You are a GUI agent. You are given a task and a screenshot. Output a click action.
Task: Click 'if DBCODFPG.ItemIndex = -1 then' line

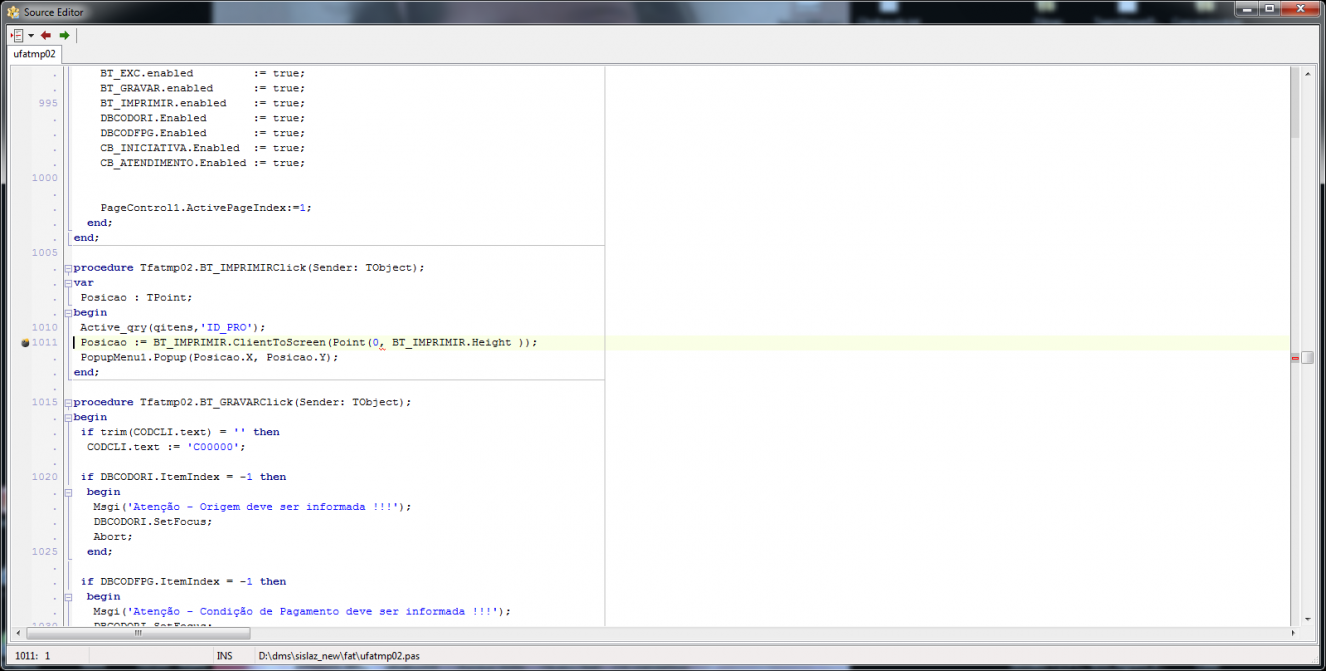(x=183, y=581)
